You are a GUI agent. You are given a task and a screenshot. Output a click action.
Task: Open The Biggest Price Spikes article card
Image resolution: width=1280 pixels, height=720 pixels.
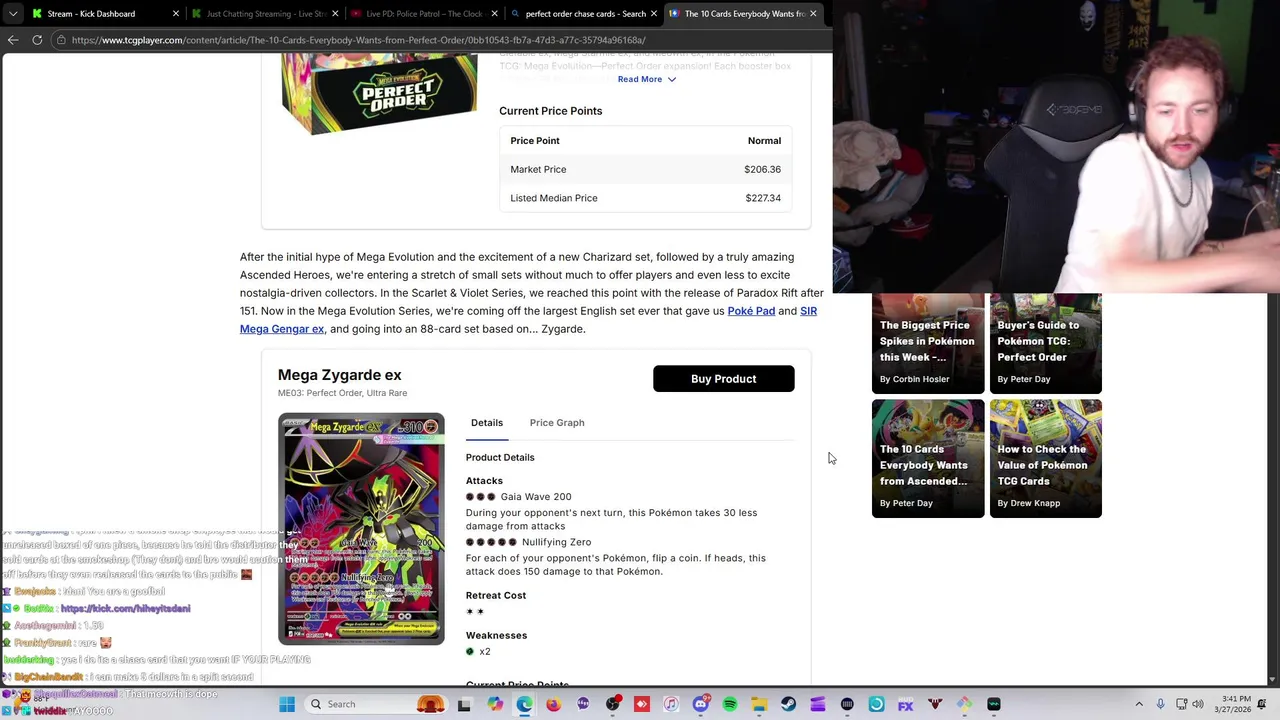(x=927, y=344)
